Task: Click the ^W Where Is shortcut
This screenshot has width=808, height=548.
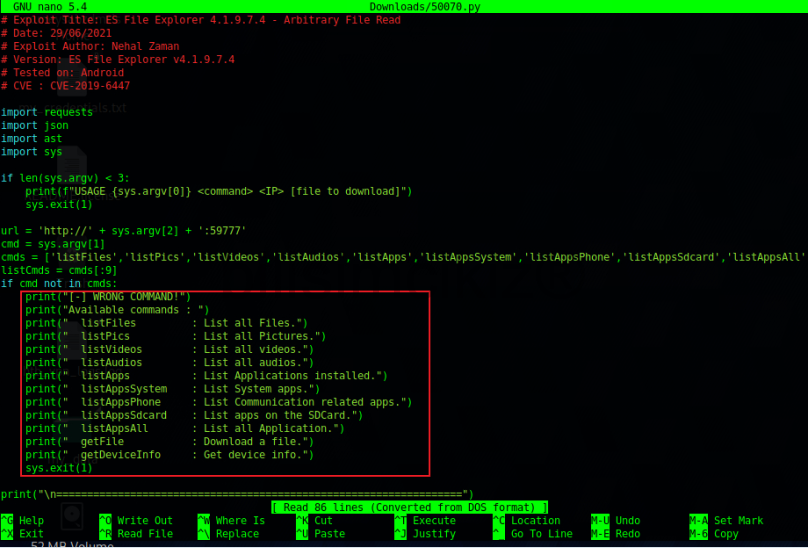Action: click(231, 521)
